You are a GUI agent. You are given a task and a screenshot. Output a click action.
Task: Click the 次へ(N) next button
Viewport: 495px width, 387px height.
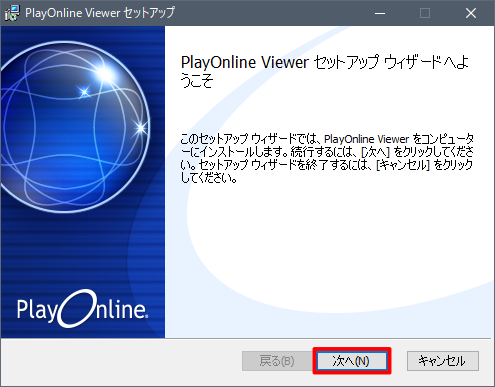(352, 361)
